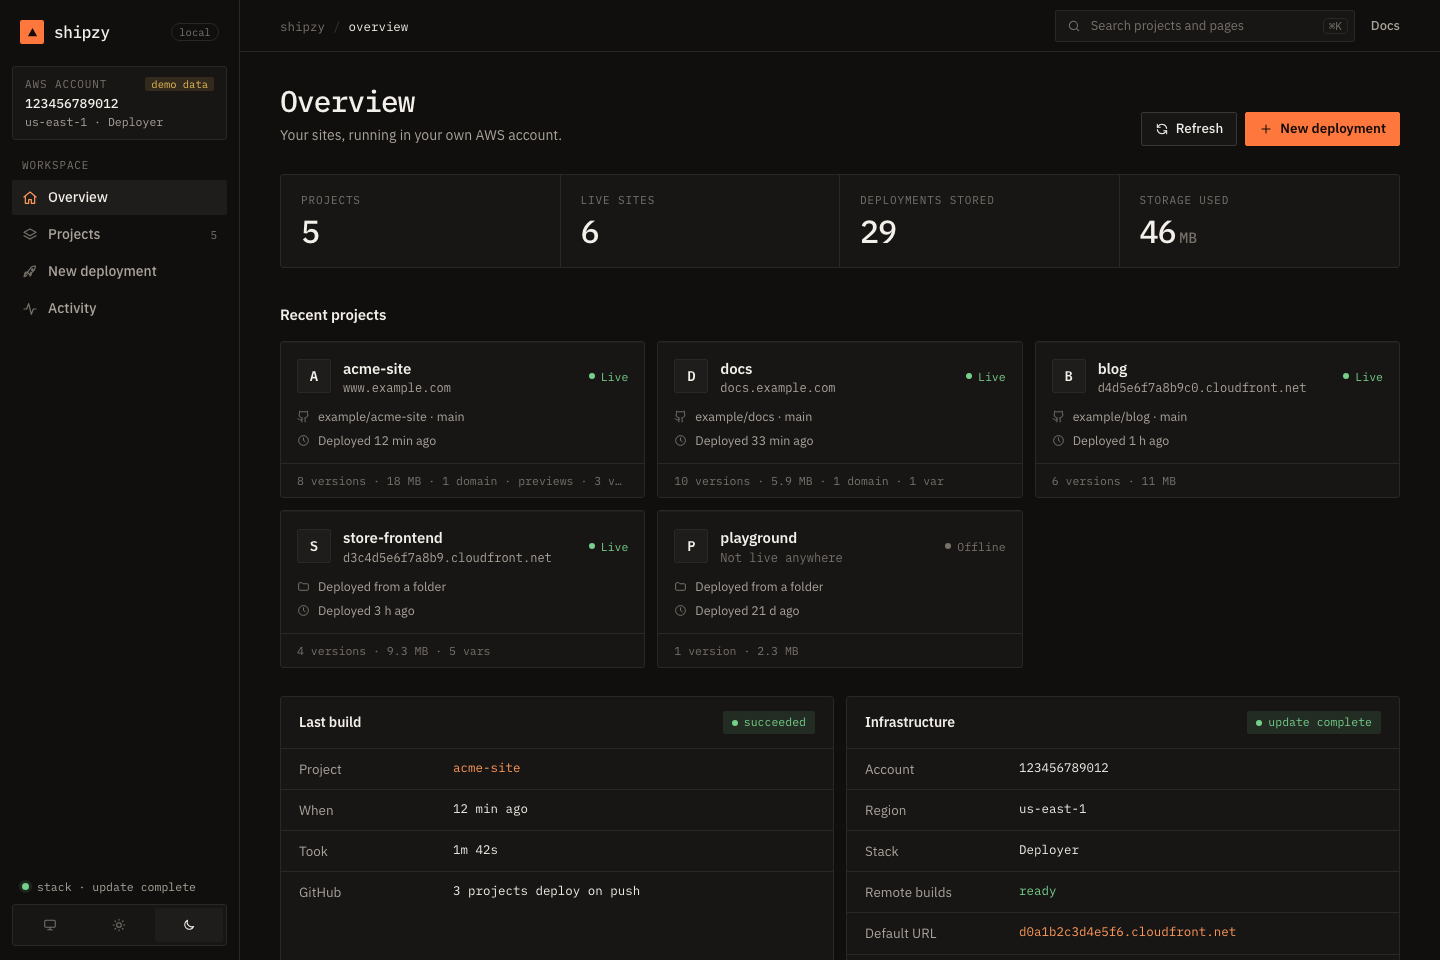Click the playground 'P' avatar tile
The width and height of the screenshot is (1440, 960).
[691, 546]
